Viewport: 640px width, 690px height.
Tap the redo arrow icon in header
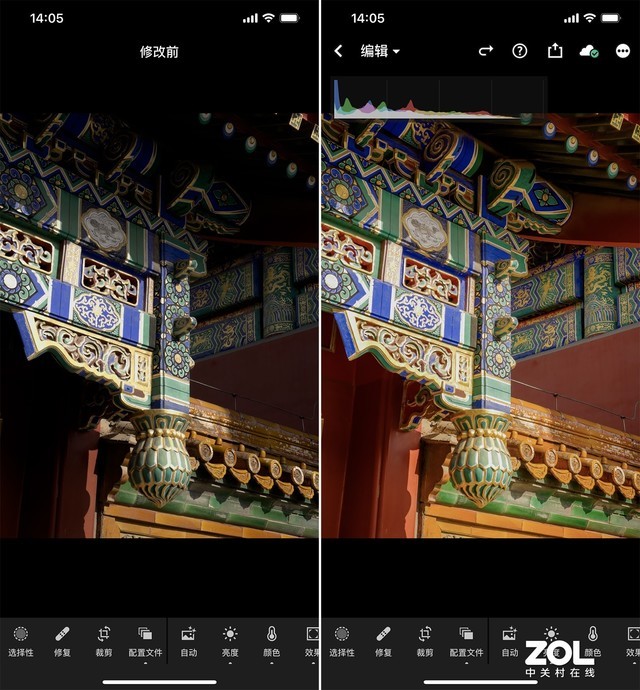486,51
